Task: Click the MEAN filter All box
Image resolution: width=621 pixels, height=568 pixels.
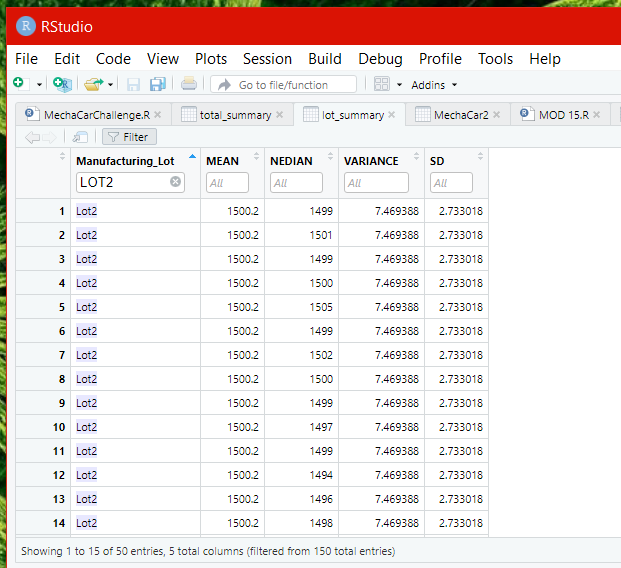Action: coord(227,183)
